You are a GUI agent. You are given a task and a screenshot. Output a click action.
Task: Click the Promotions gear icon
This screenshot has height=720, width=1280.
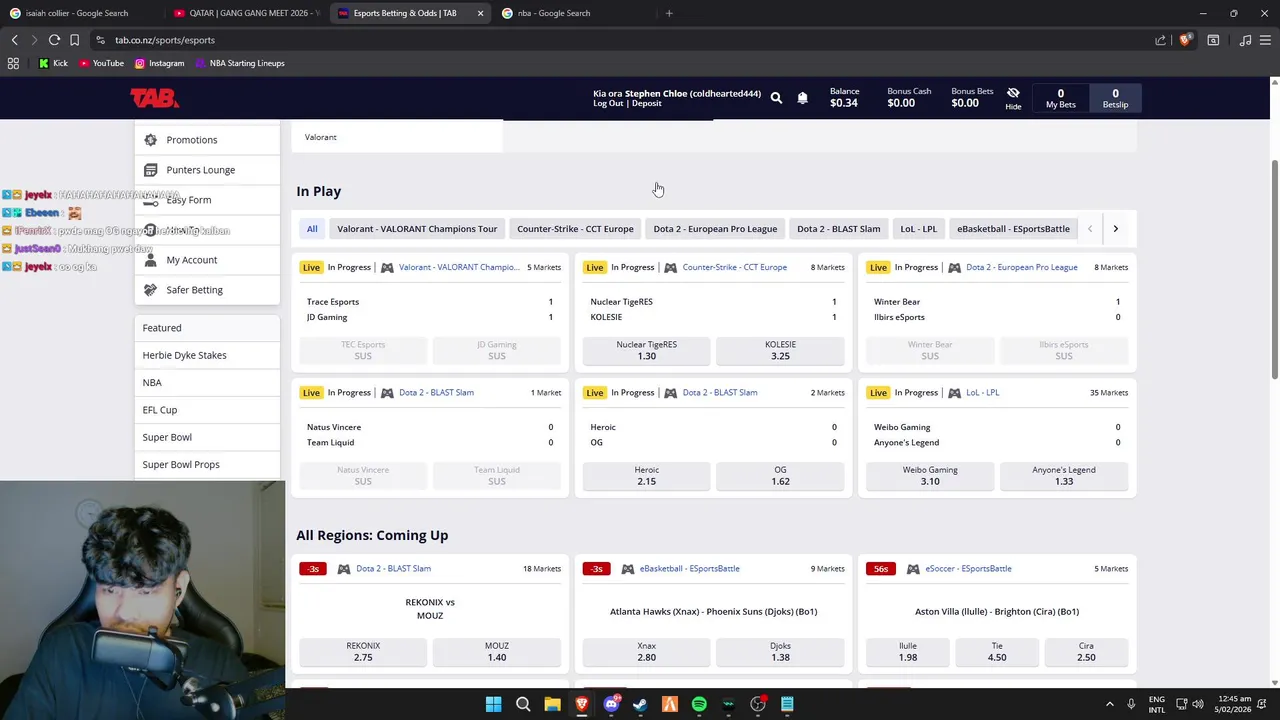[150, 140]
